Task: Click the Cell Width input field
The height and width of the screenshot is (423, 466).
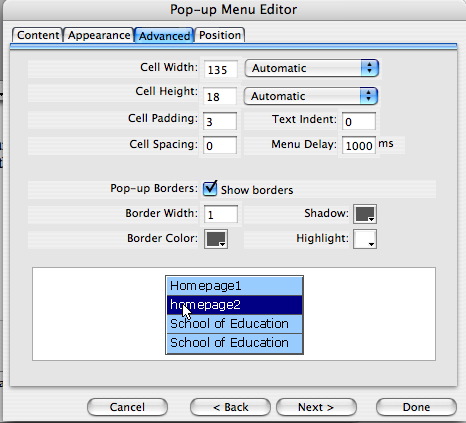Action: tap(221, 69)
